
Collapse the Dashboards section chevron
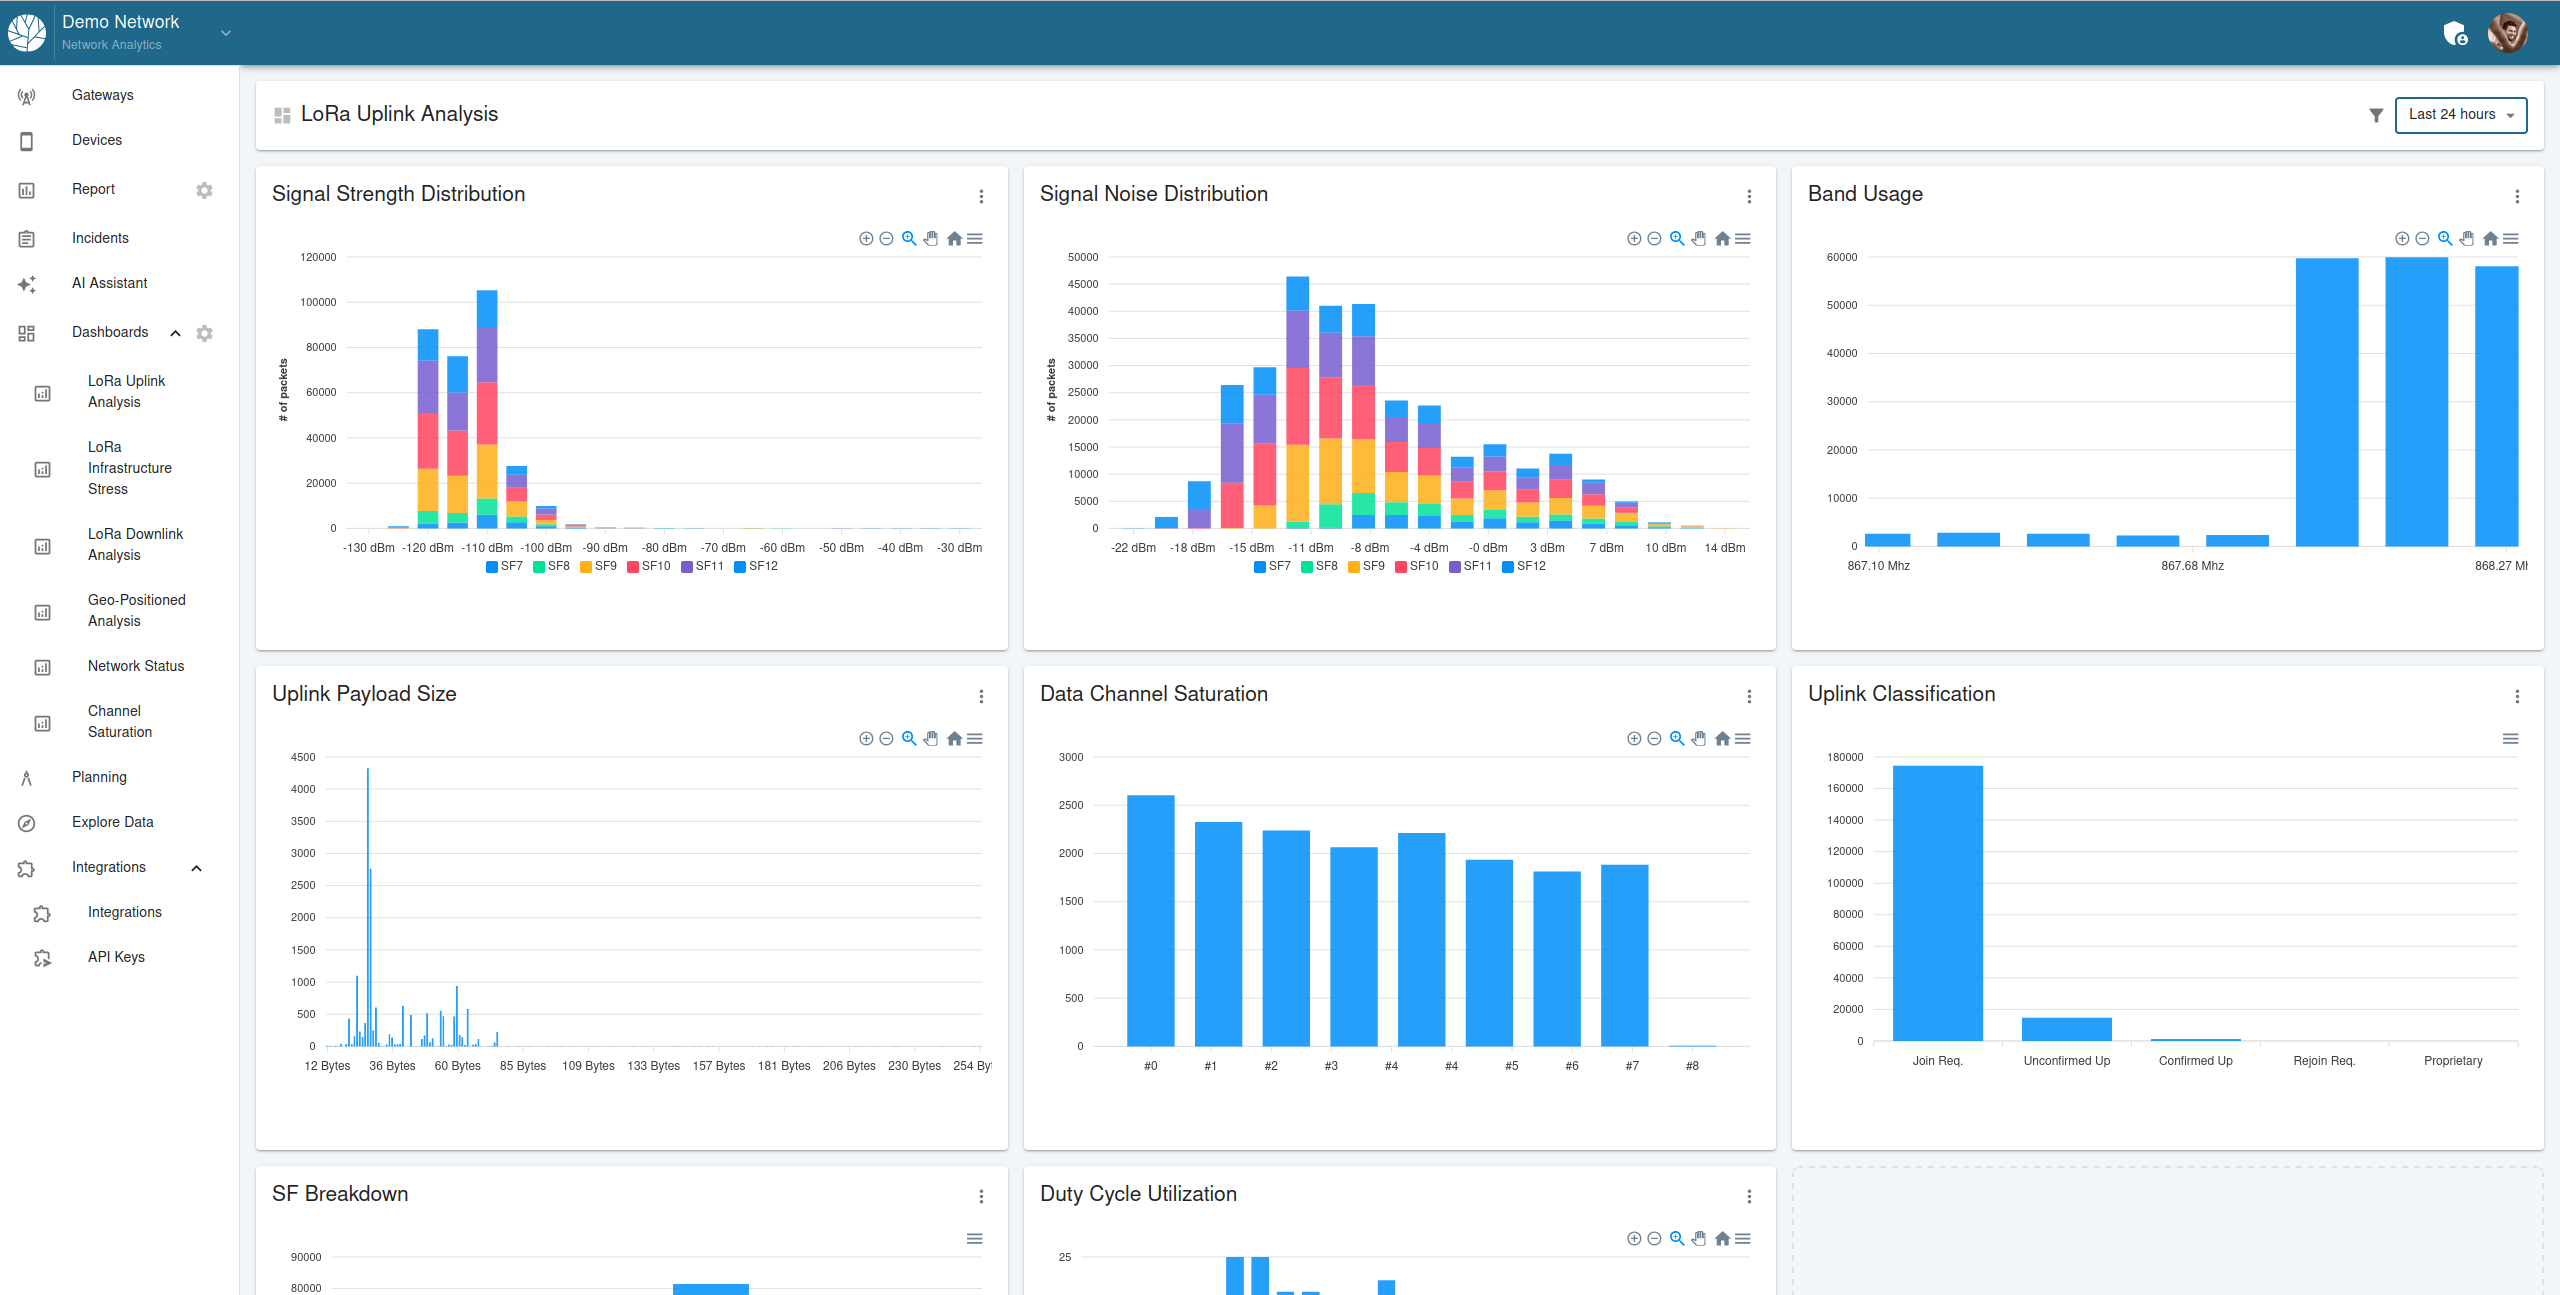click(x=175, y=333)
